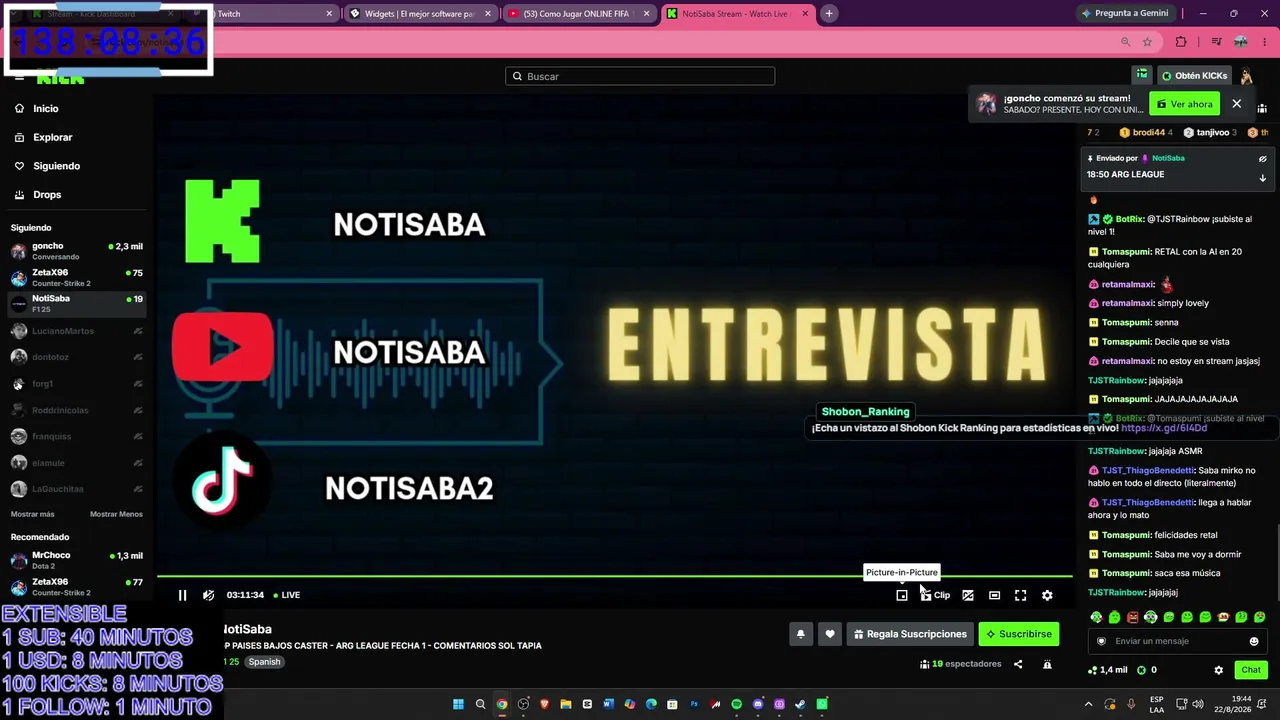Open Picture-in-Picture mode
The image size is (1280, 720).
pyautogui.click(x=902, y=595)
